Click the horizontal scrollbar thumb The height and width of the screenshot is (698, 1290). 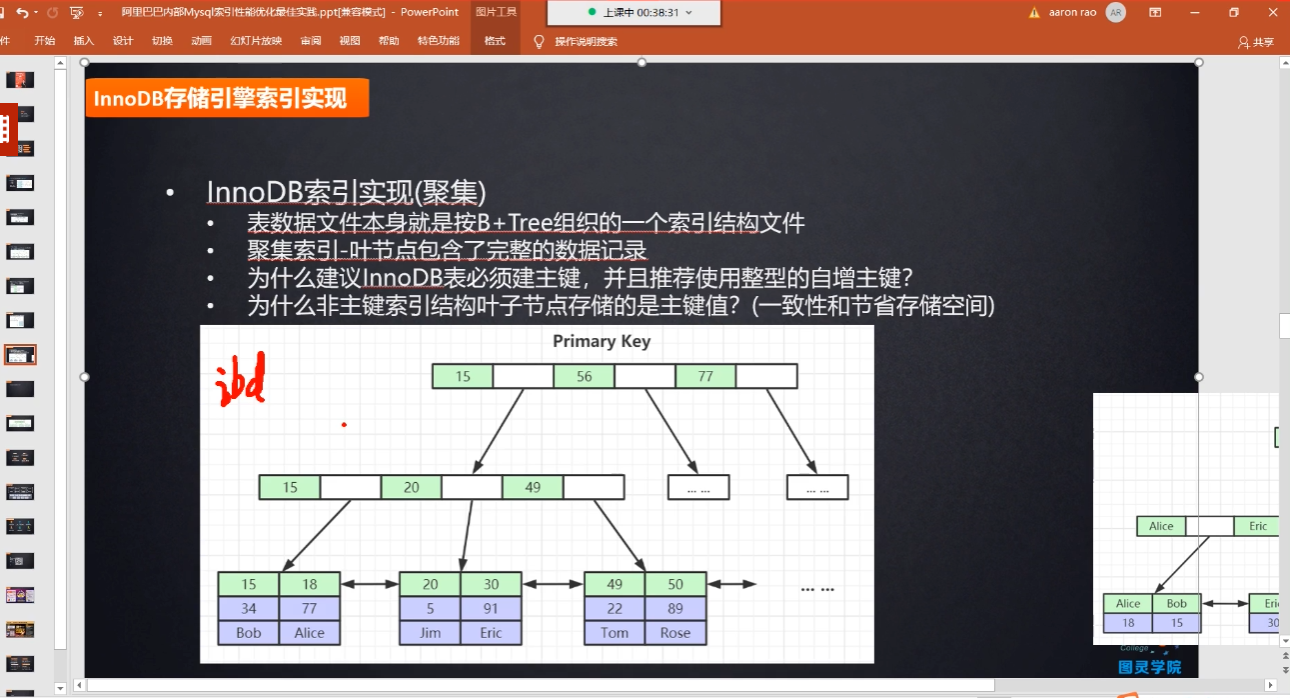point(541,686)
